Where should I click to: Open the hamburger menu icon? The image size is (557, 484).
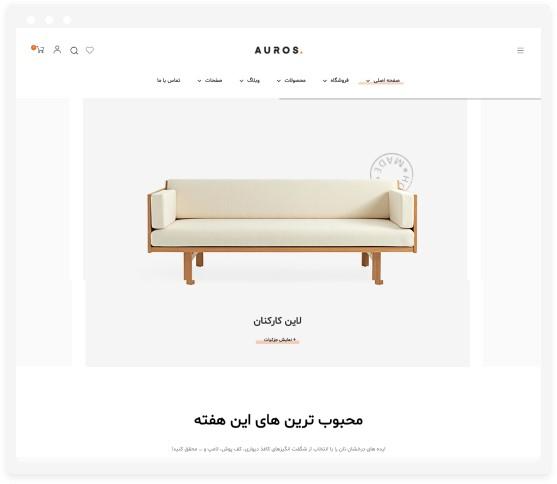[520, 50]
